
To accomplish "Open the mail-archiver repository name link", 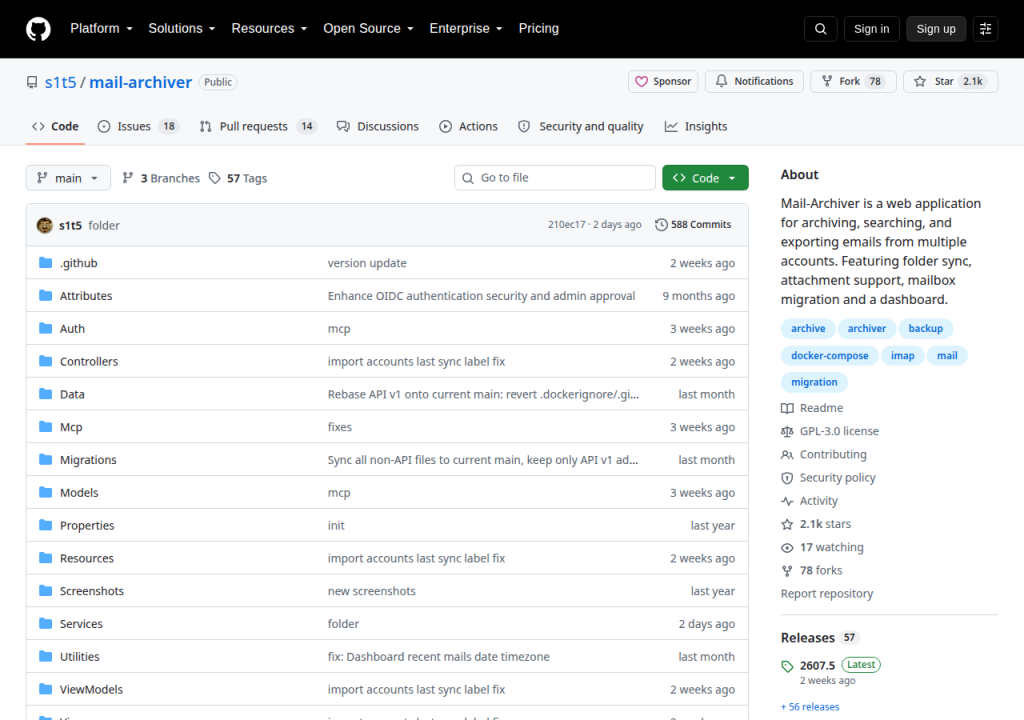I will pos(140,82).
